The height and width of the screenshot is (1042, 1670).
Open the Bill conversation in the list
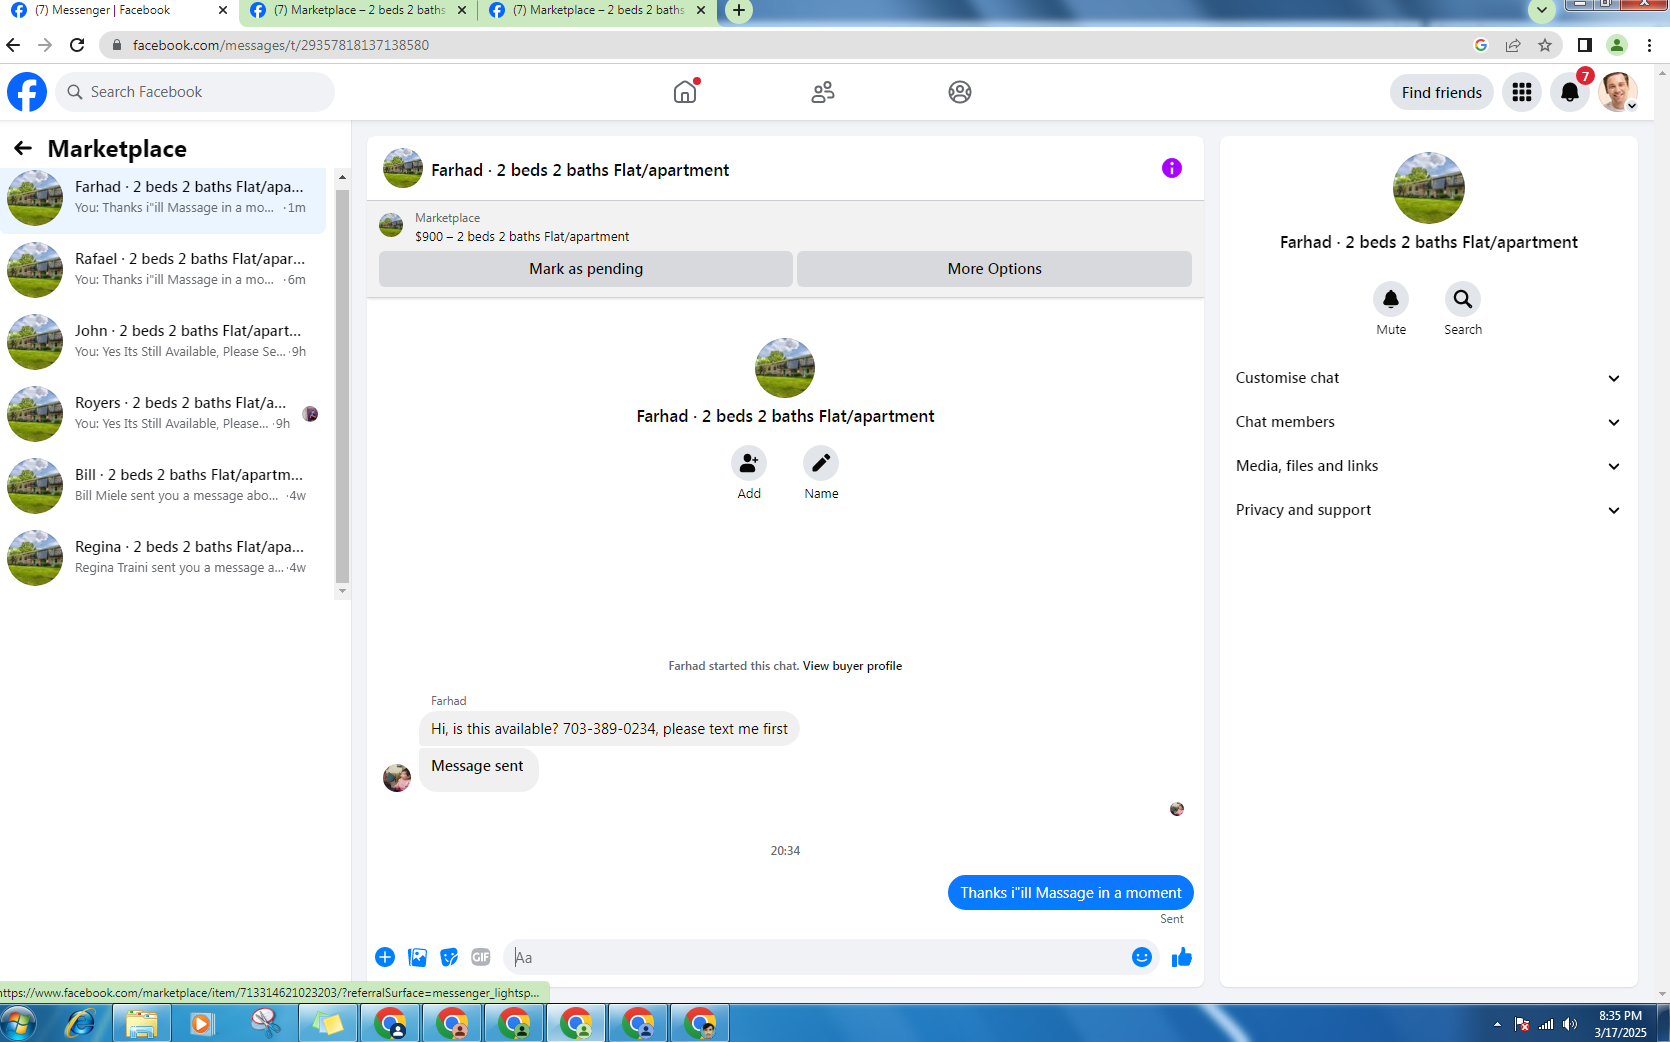click(x=164, y=486)
